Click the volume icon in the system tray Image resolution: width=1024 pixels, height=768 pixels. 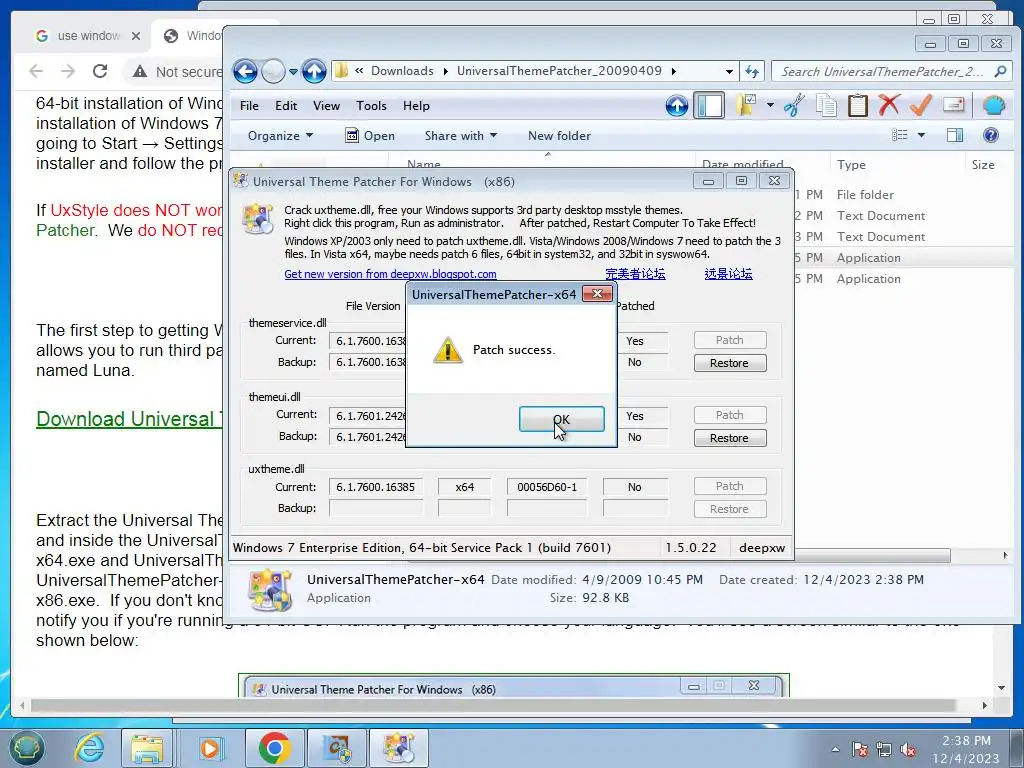pyautogui.click(x=908, y=750)
